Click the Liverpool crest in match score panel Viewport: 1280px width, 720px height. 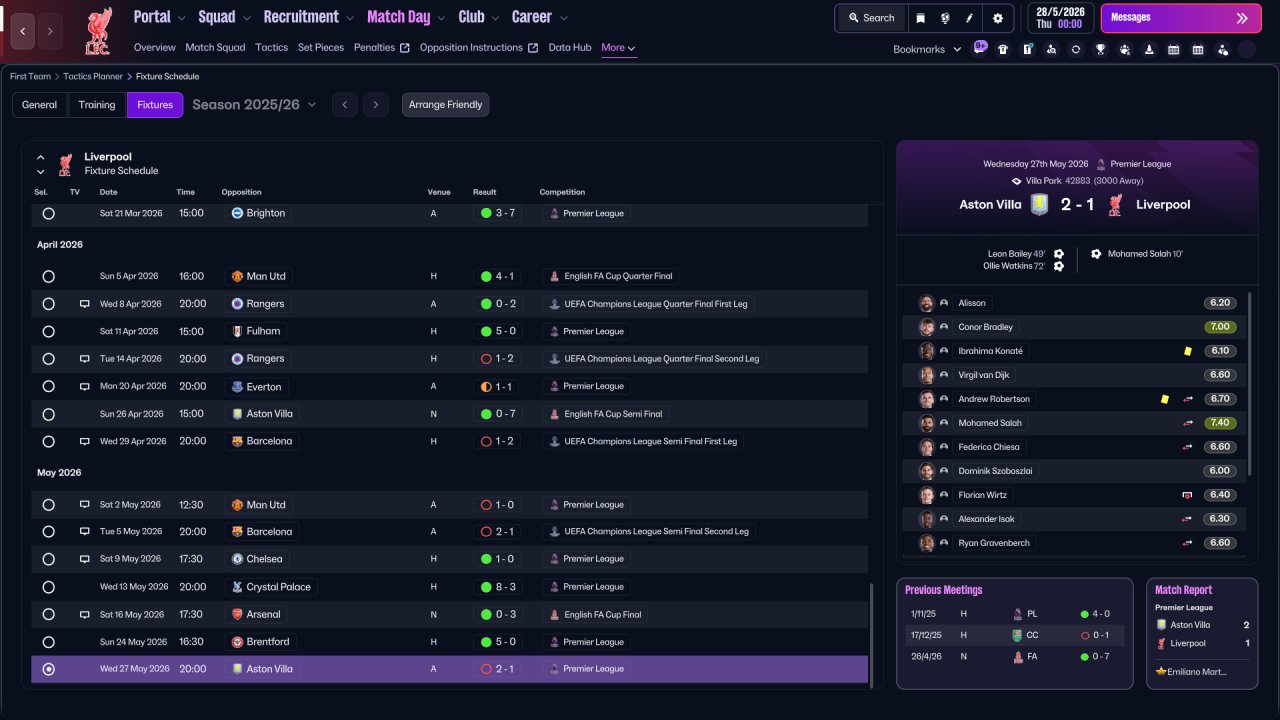(1116, 204)
